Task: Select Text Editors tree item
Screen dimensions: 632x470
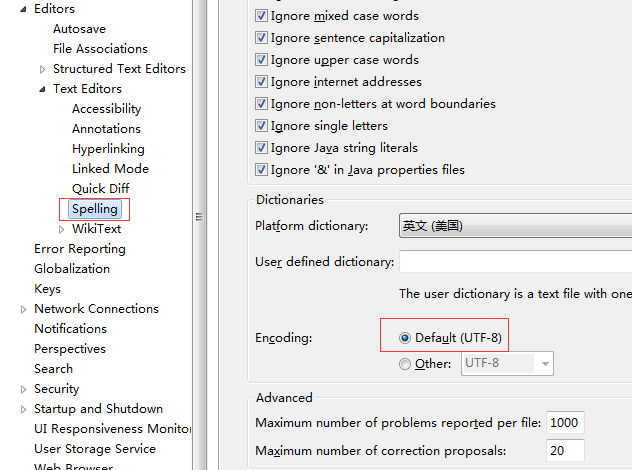Action: click(x=87, y=89)
